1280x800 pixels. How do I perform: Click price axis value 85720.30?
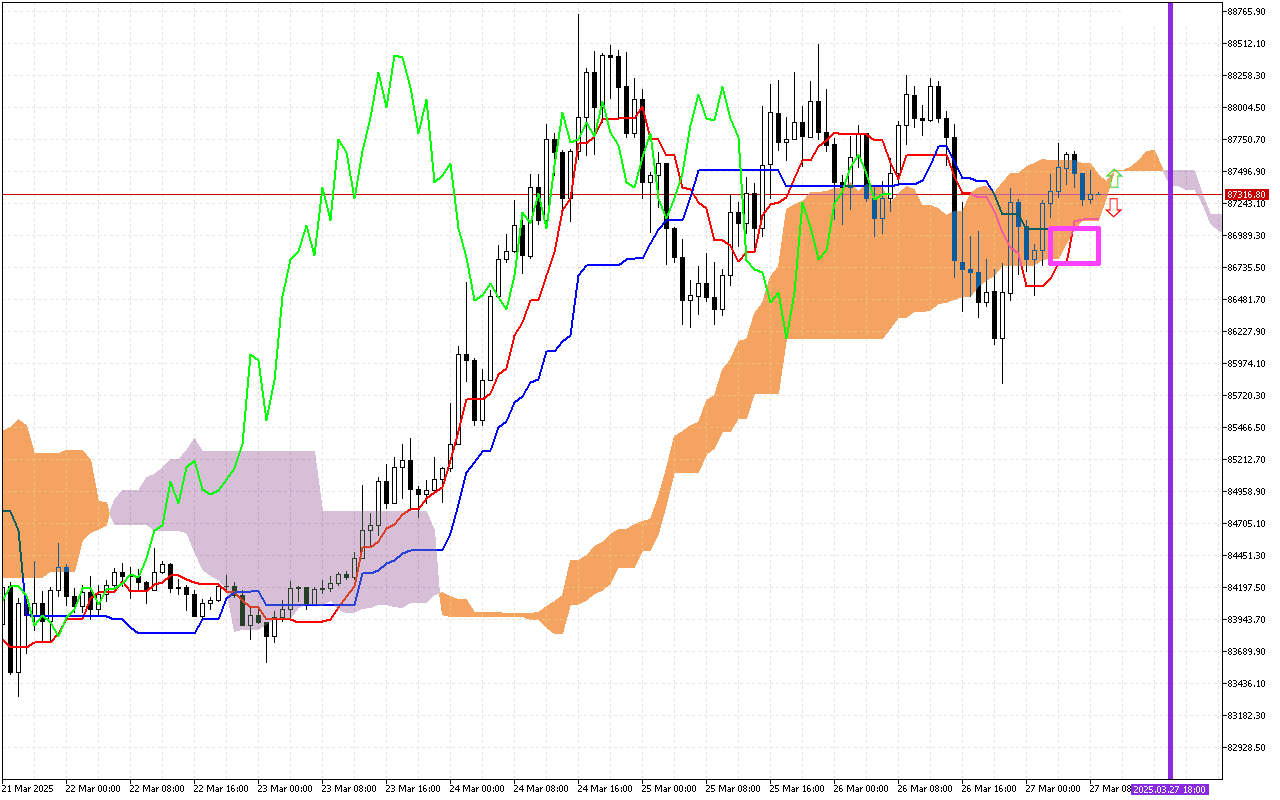click(x=1246, y=396)
